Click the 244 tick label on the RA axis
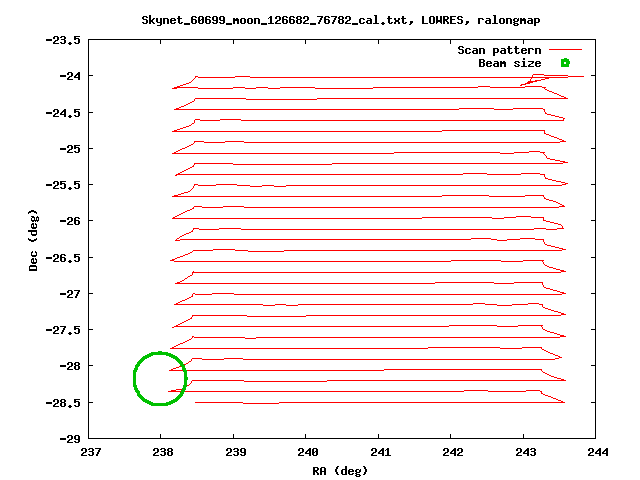This screenshot has height=480, width=640. 595,451
